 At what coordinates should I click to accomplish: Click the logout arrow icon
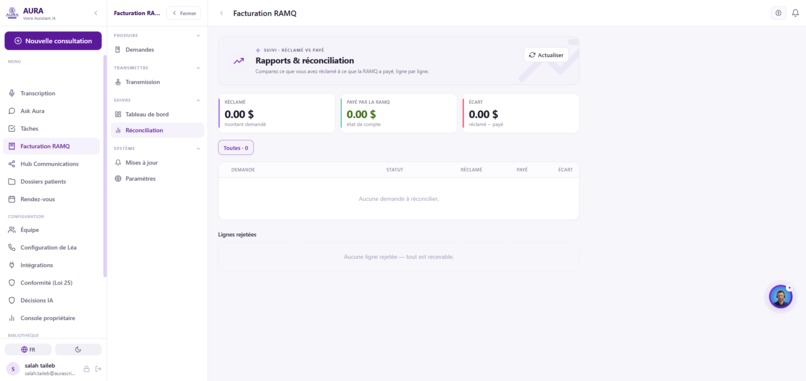tap(98, 369)
